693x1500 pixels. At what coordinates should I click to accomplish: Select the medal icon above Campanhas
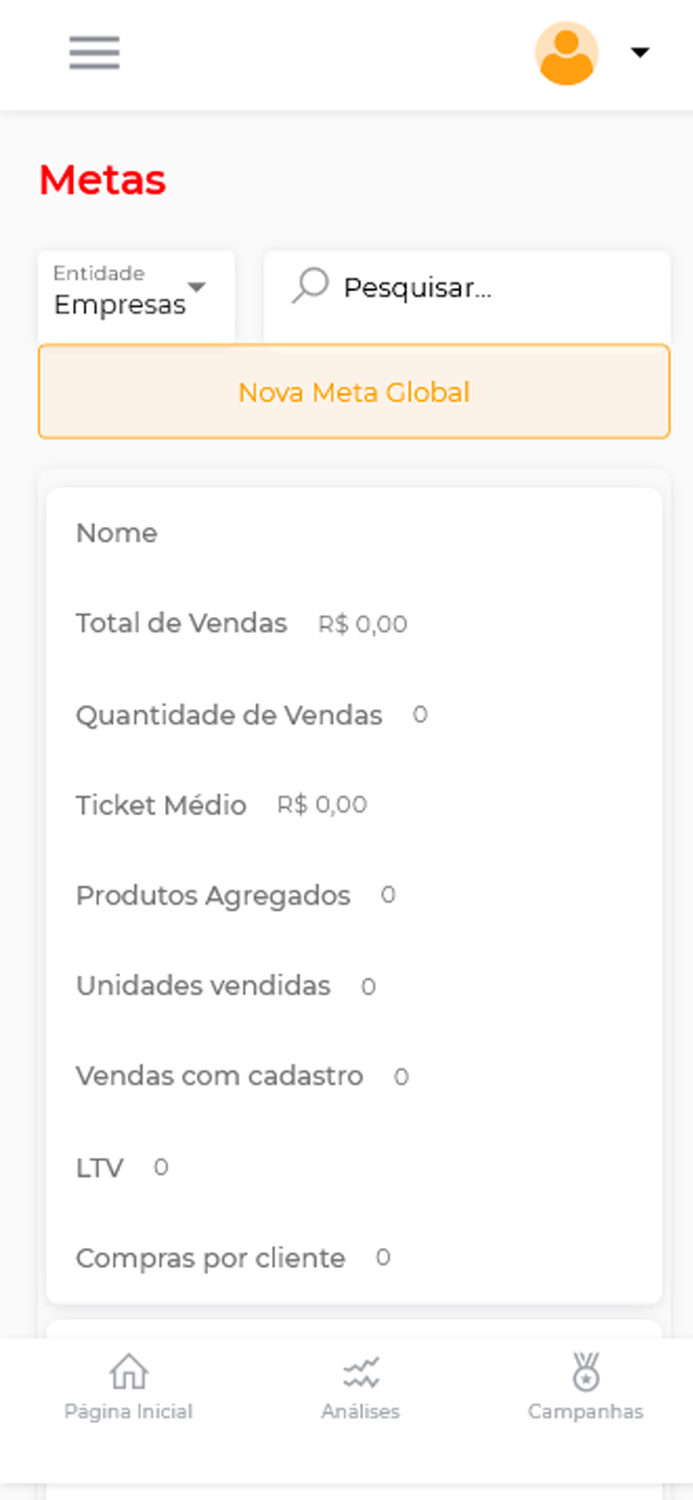[x=586, y=1370]
